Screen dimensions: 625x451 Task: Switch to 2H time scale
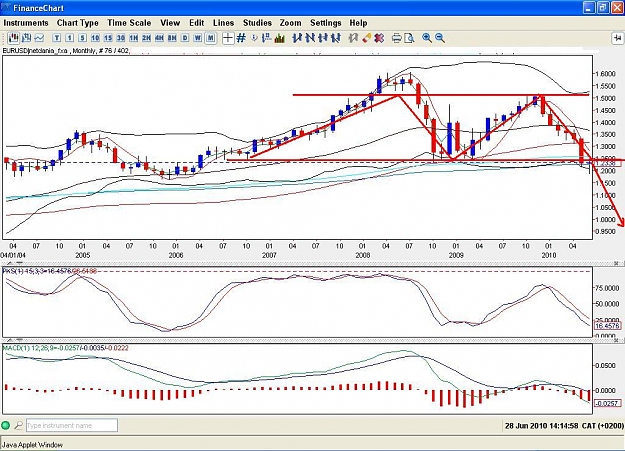pos(146,38)
